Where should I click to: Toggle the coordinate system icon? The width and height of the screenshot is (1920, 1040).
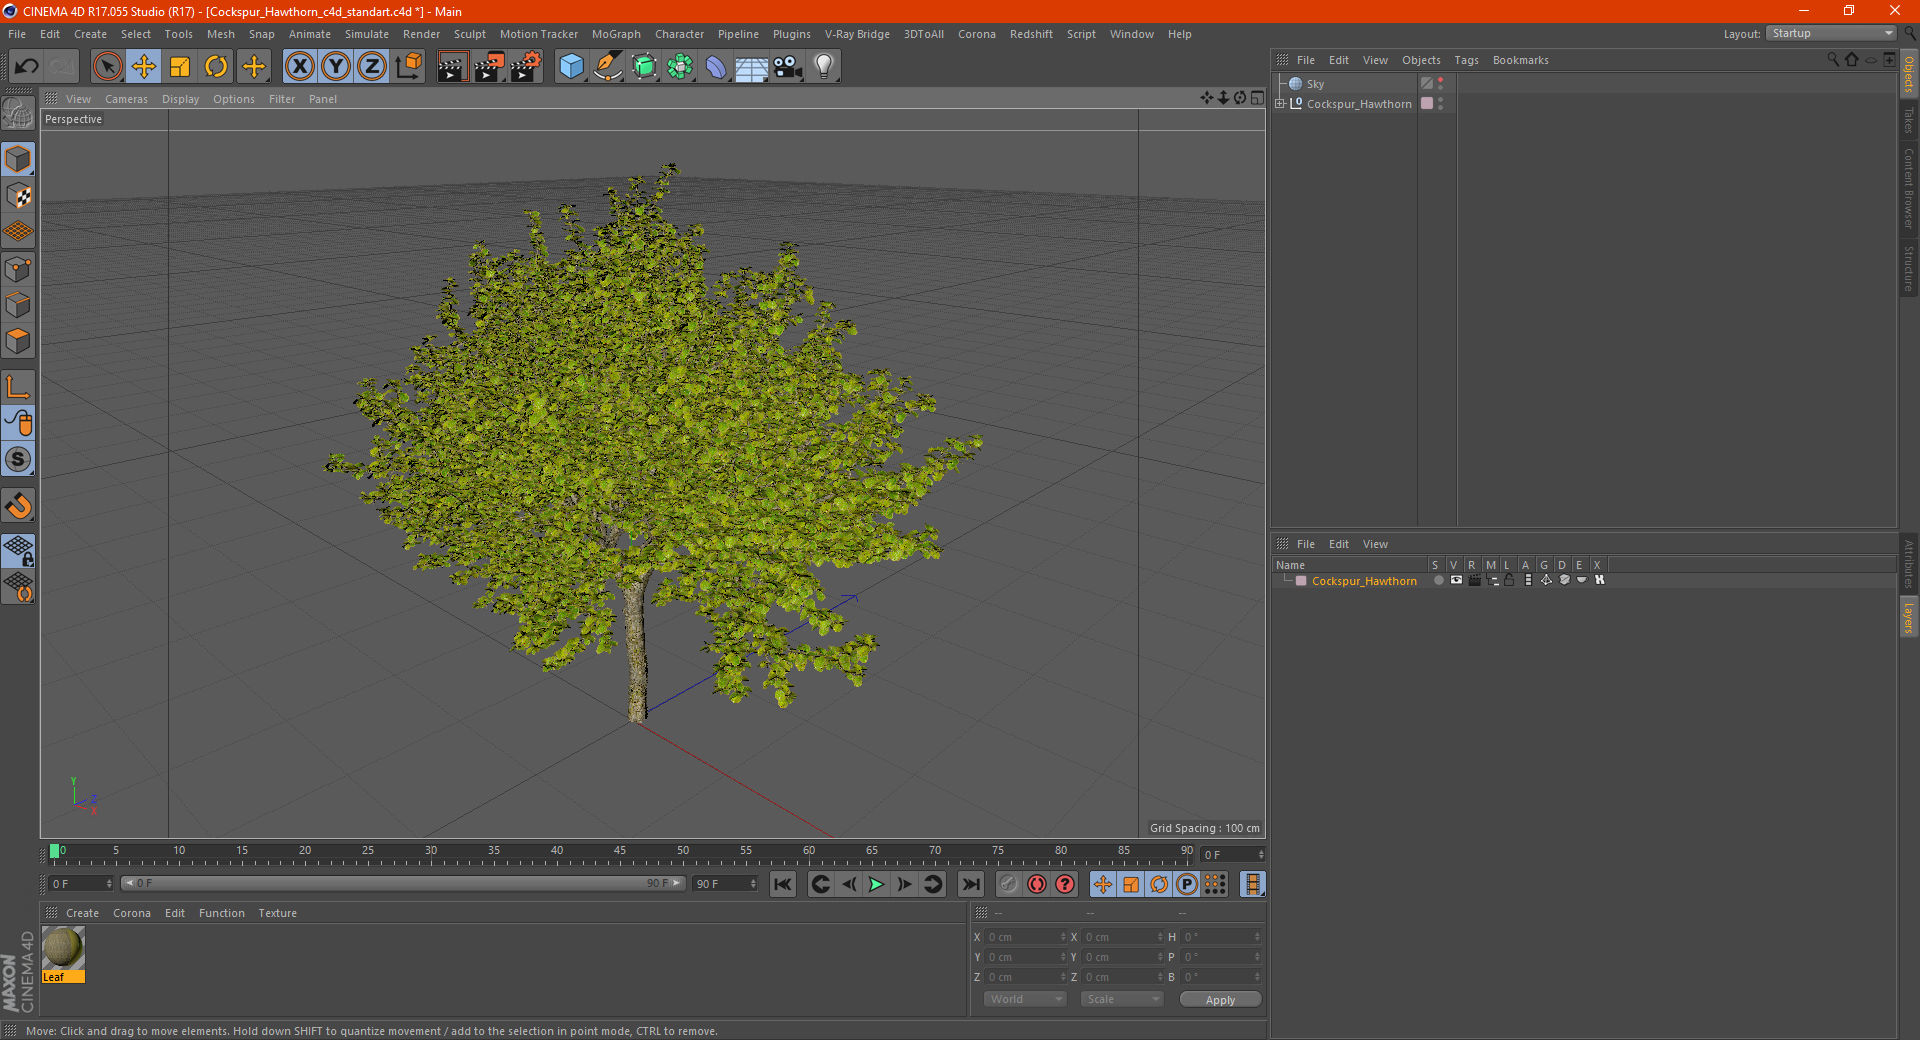[408, 67]
